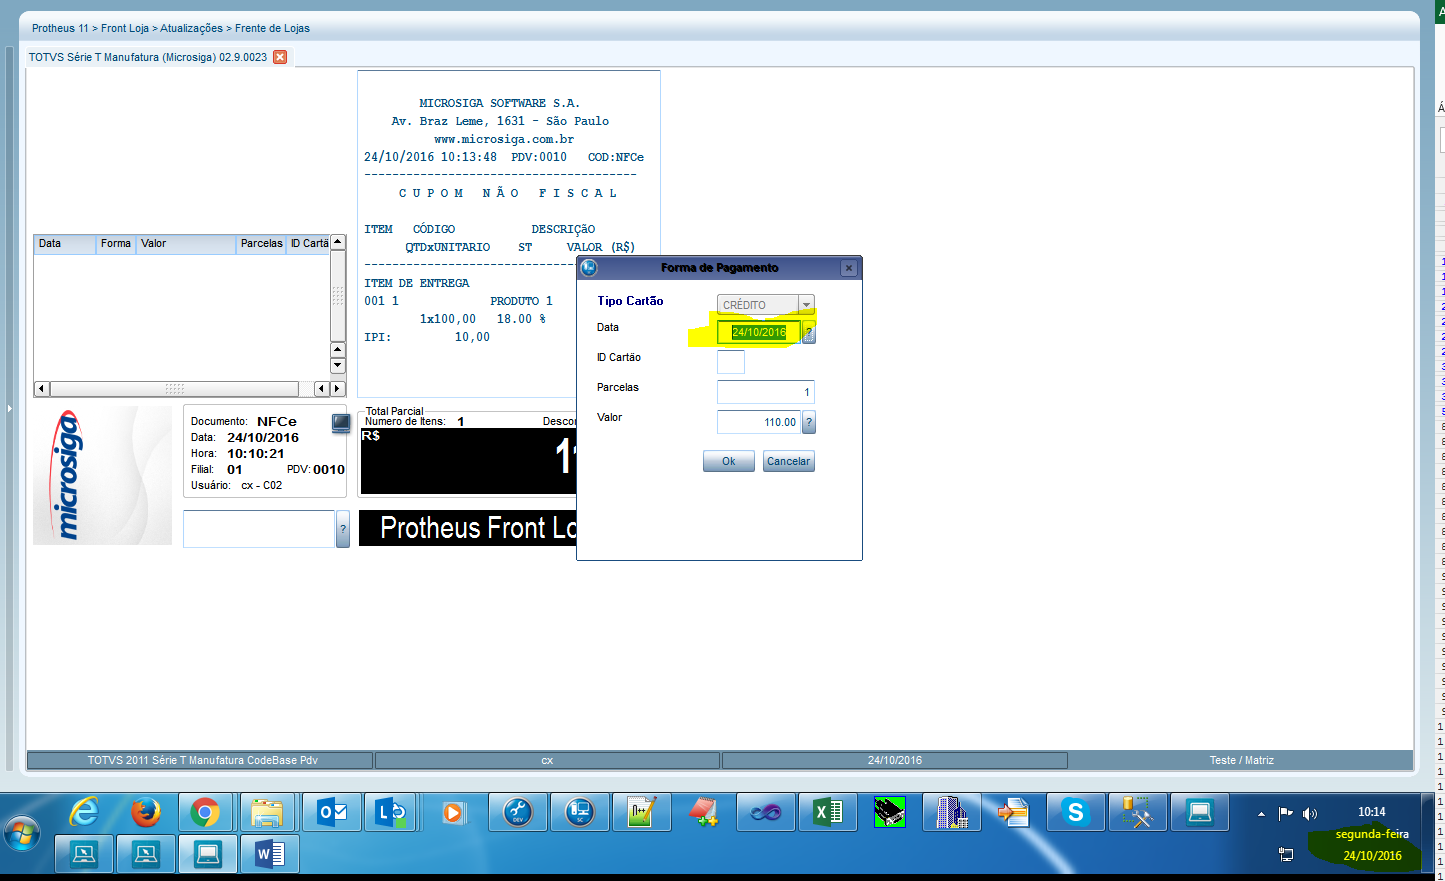Open the lookup button next to product field
Viewport: 1445px width, 881px height.
pos(343,529)
